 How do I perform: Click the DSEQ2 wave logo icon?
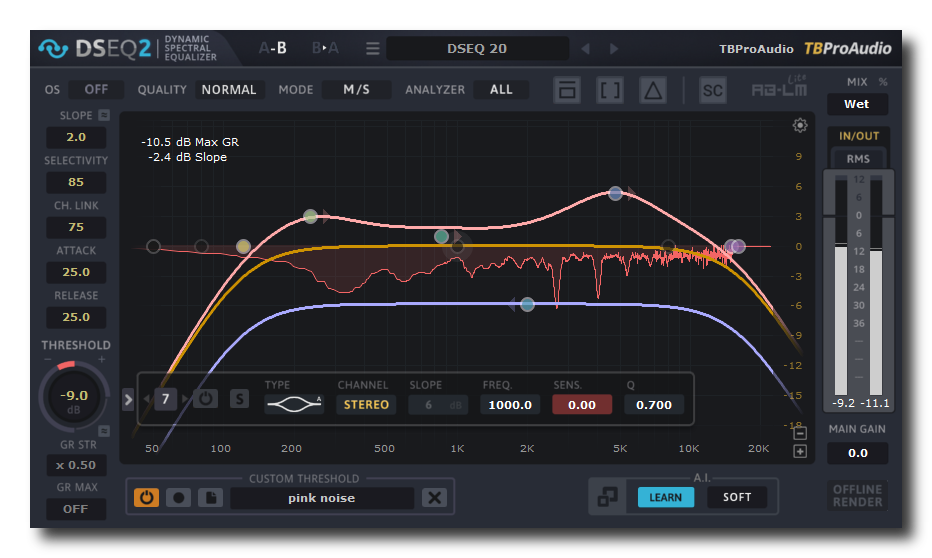coord(53,49)
